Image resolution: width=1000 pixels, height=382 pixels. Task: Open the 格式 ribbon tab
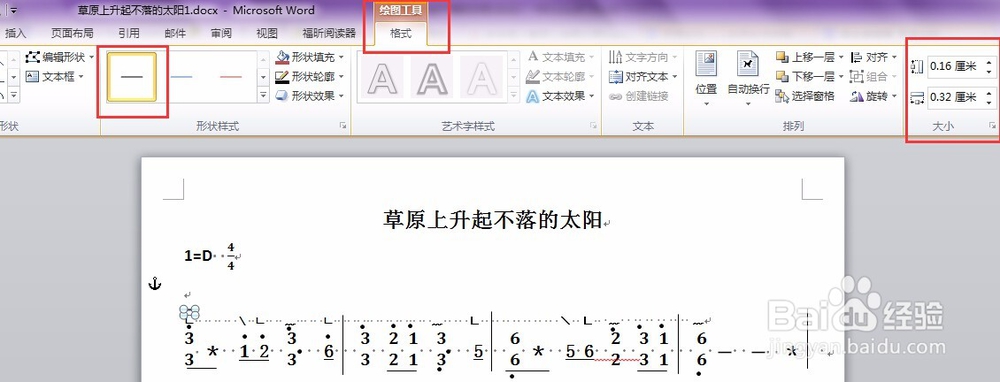pos(401,33)
